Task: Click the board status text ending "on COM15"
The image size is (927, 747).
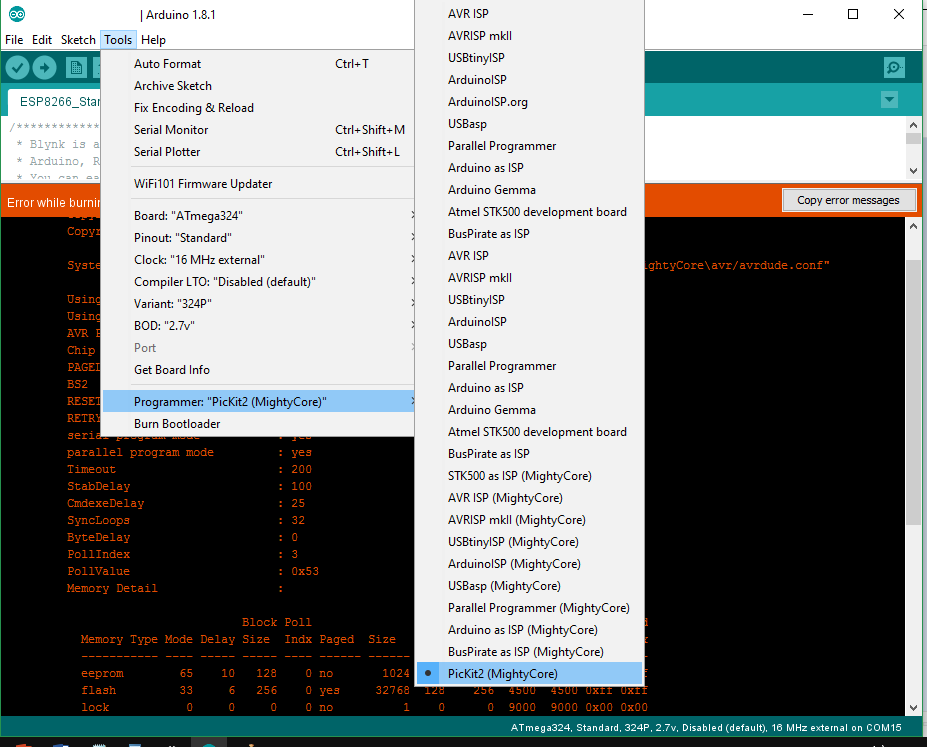Action: point(706,727)
